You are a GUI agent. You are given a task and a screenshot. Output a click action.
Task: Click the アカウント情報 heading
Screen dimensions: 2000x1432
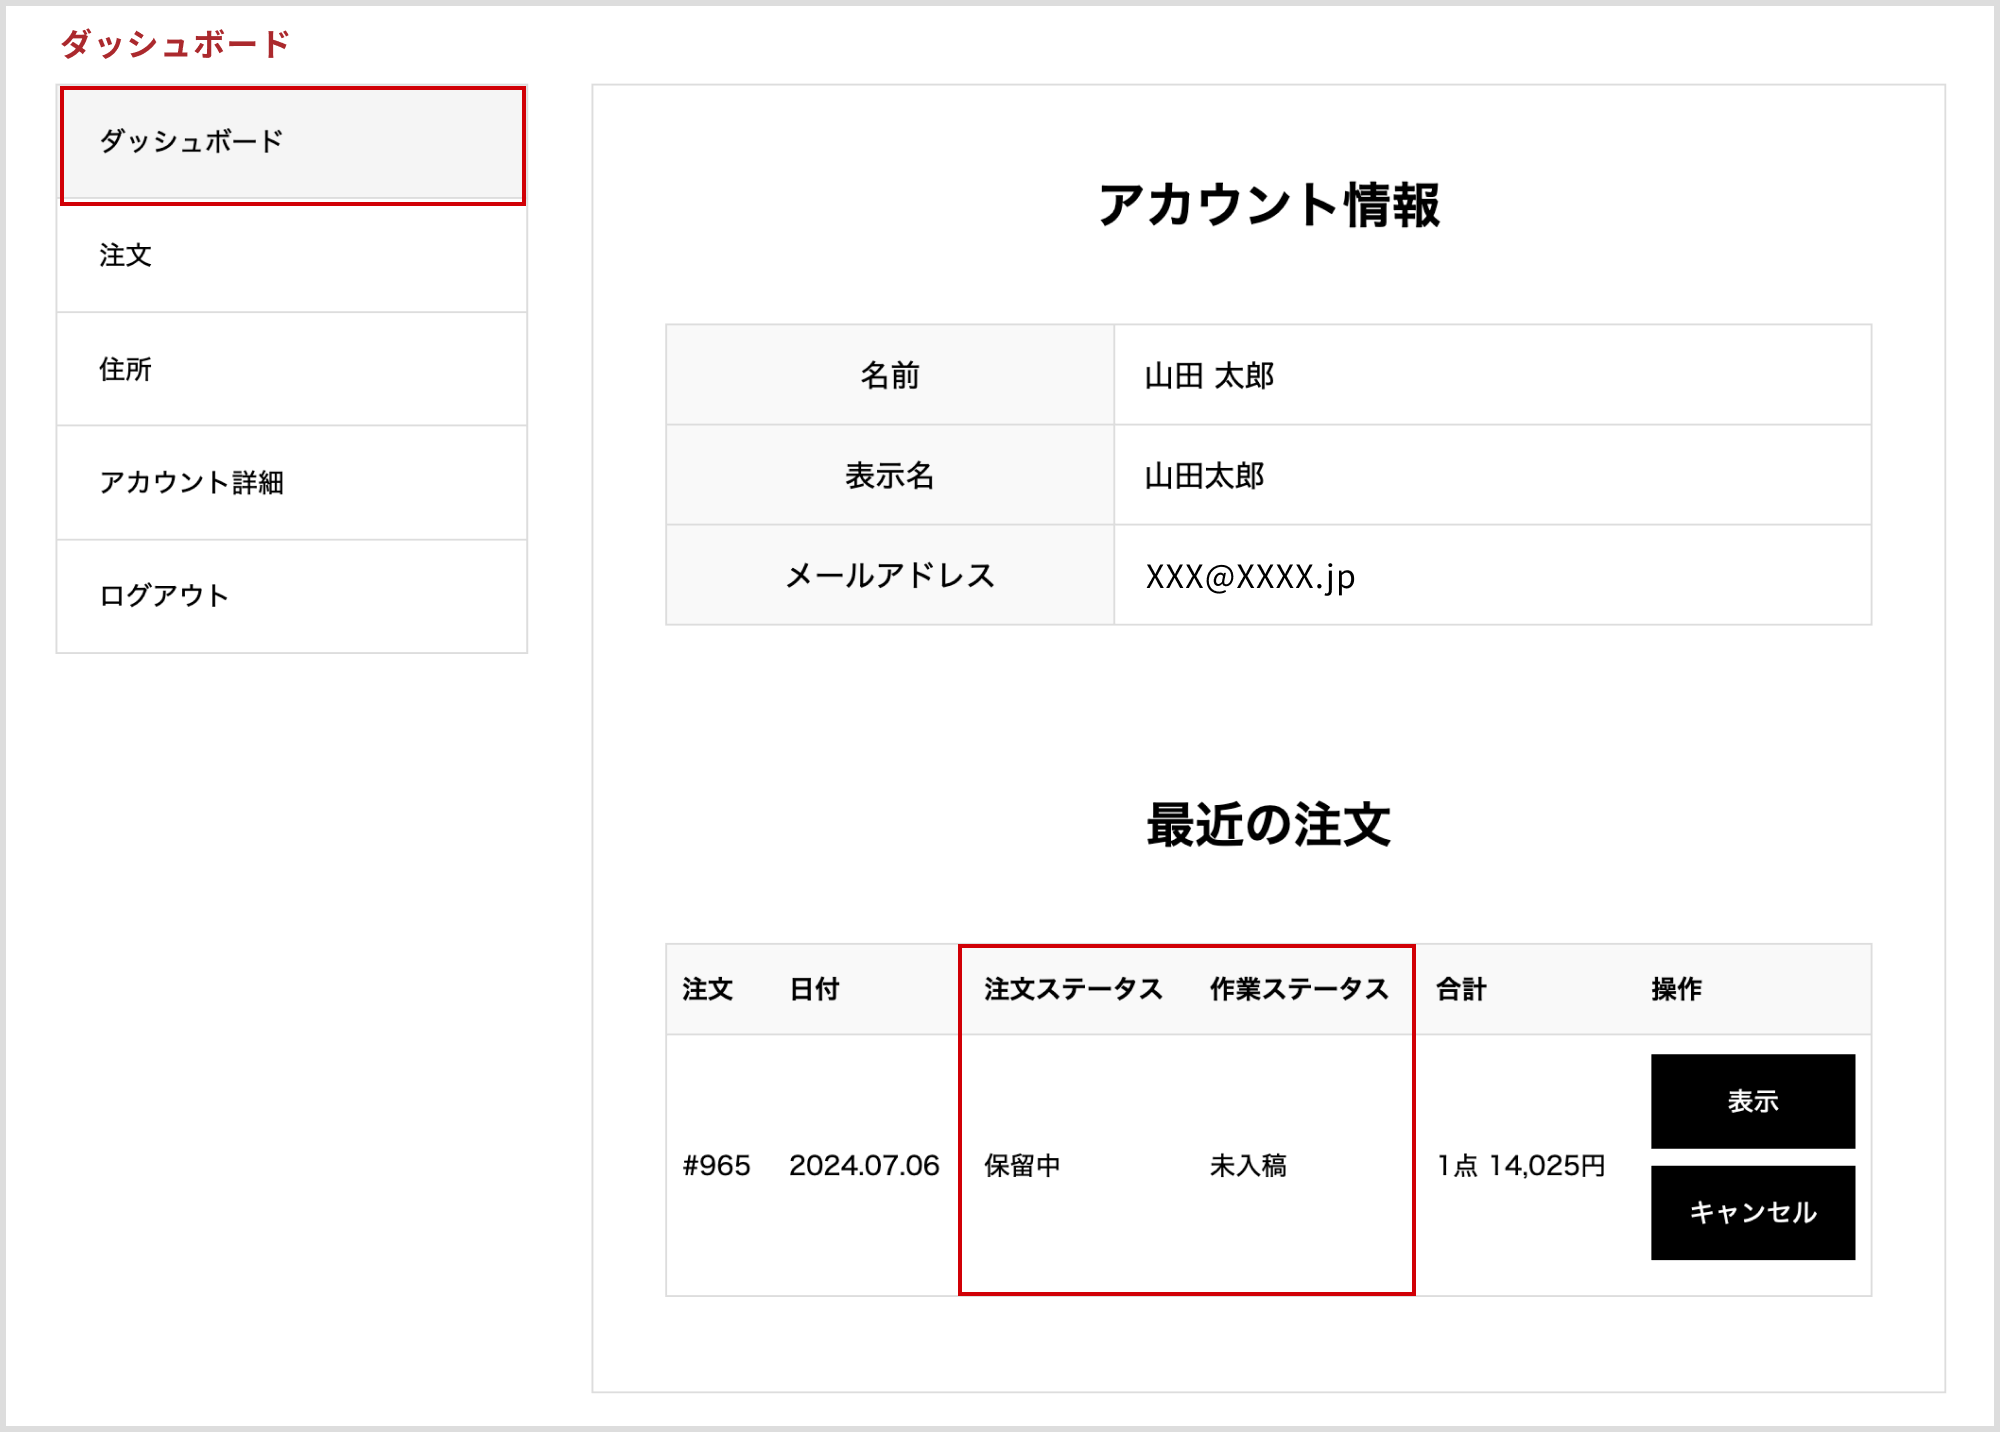(x=1268, y=205)
